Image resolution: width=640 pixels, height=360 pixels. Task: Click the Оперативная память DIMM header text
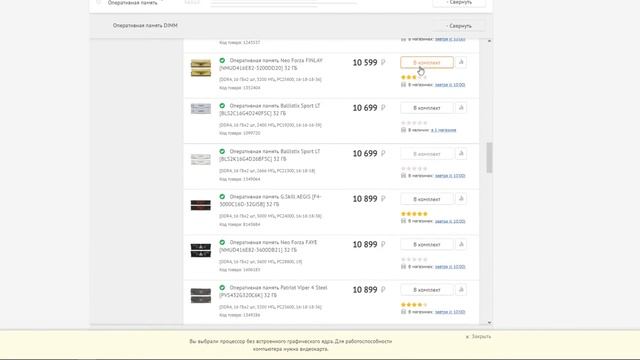point(145,25)
